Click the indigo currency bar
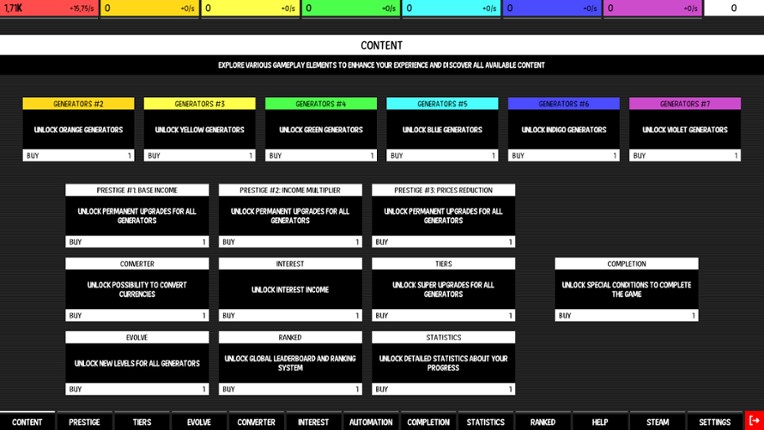Viewport: 764px width, 430px height. tap(552, 8)
